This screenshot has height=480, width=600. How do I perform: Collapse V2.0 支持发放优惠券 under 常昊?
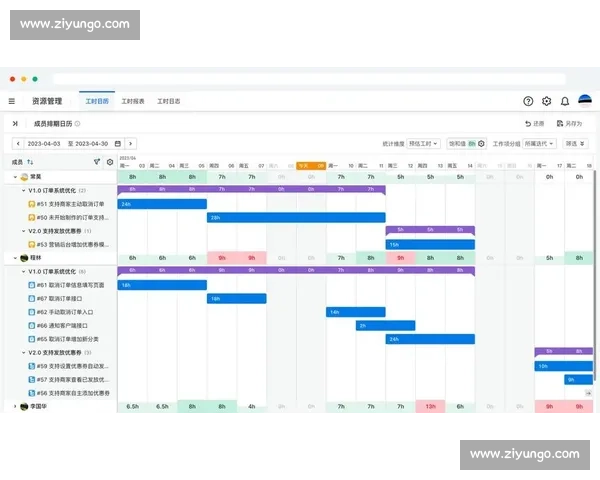click(x=23, y=231)
